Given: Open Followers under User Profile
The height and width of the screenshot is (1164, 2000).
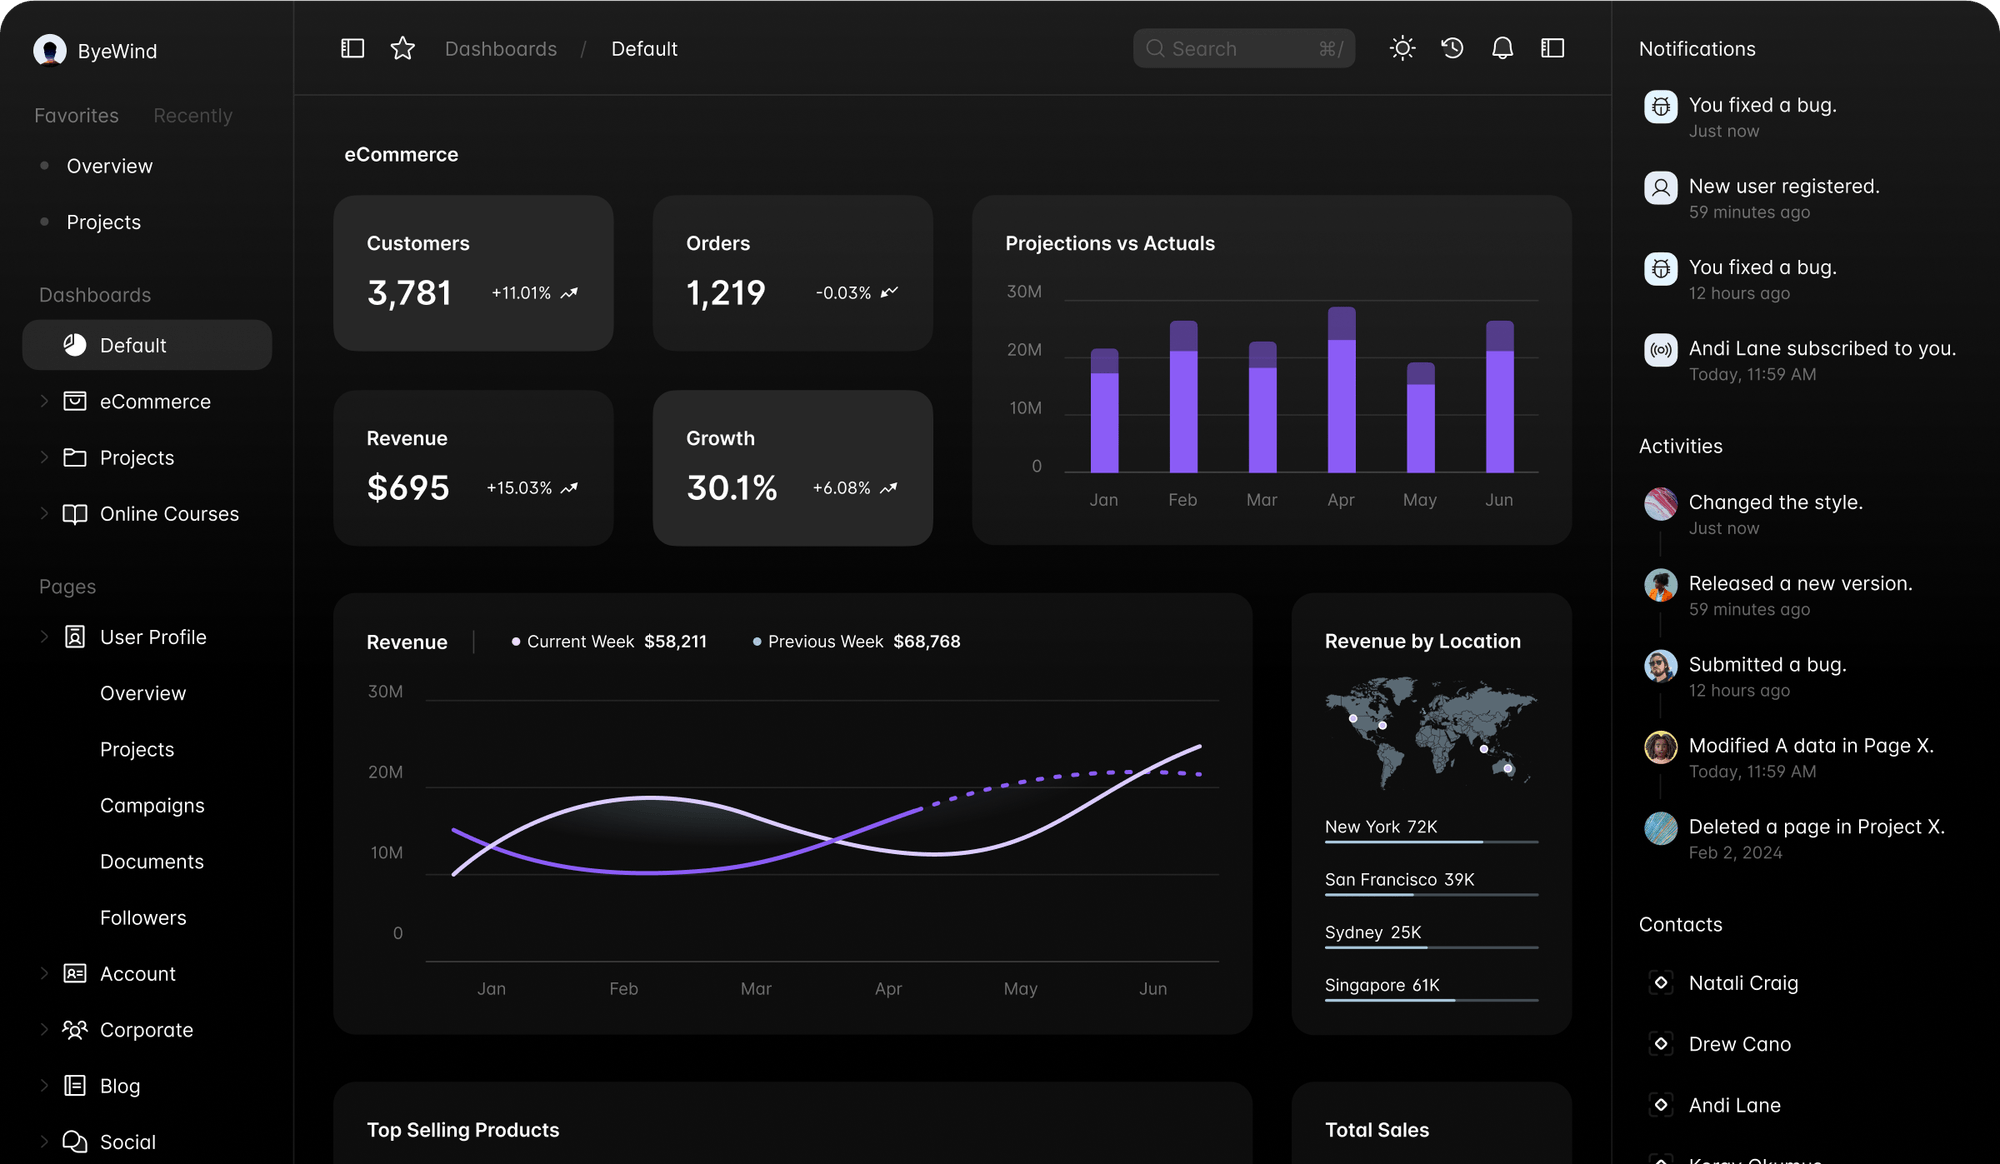Looking at the screenshot, I should click(x=143, y=917).
